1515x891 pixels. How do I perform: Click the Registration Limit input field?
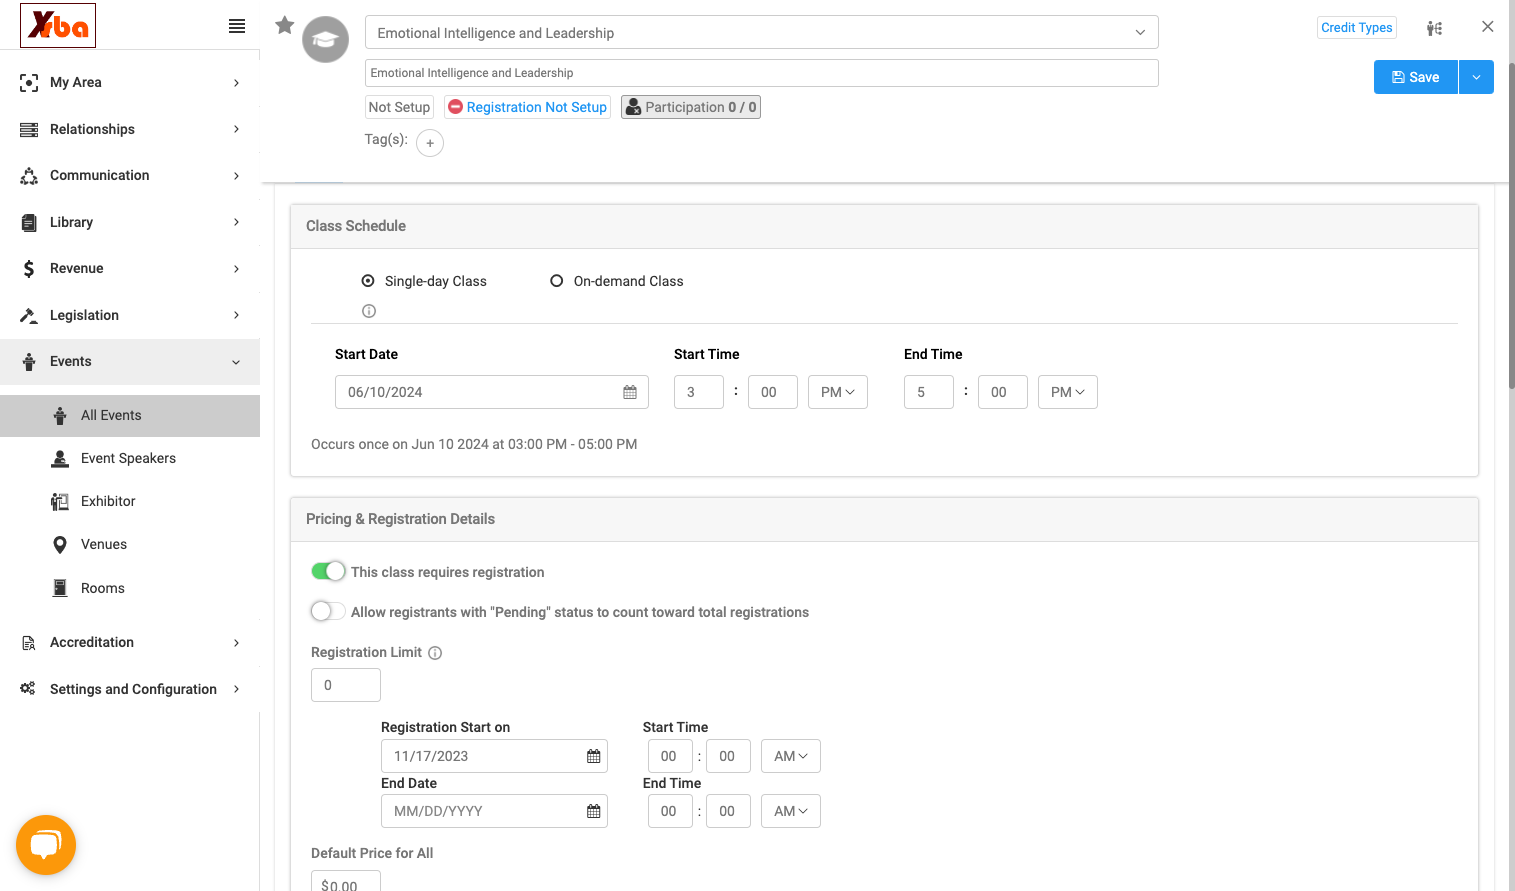[x=346, y=685]
